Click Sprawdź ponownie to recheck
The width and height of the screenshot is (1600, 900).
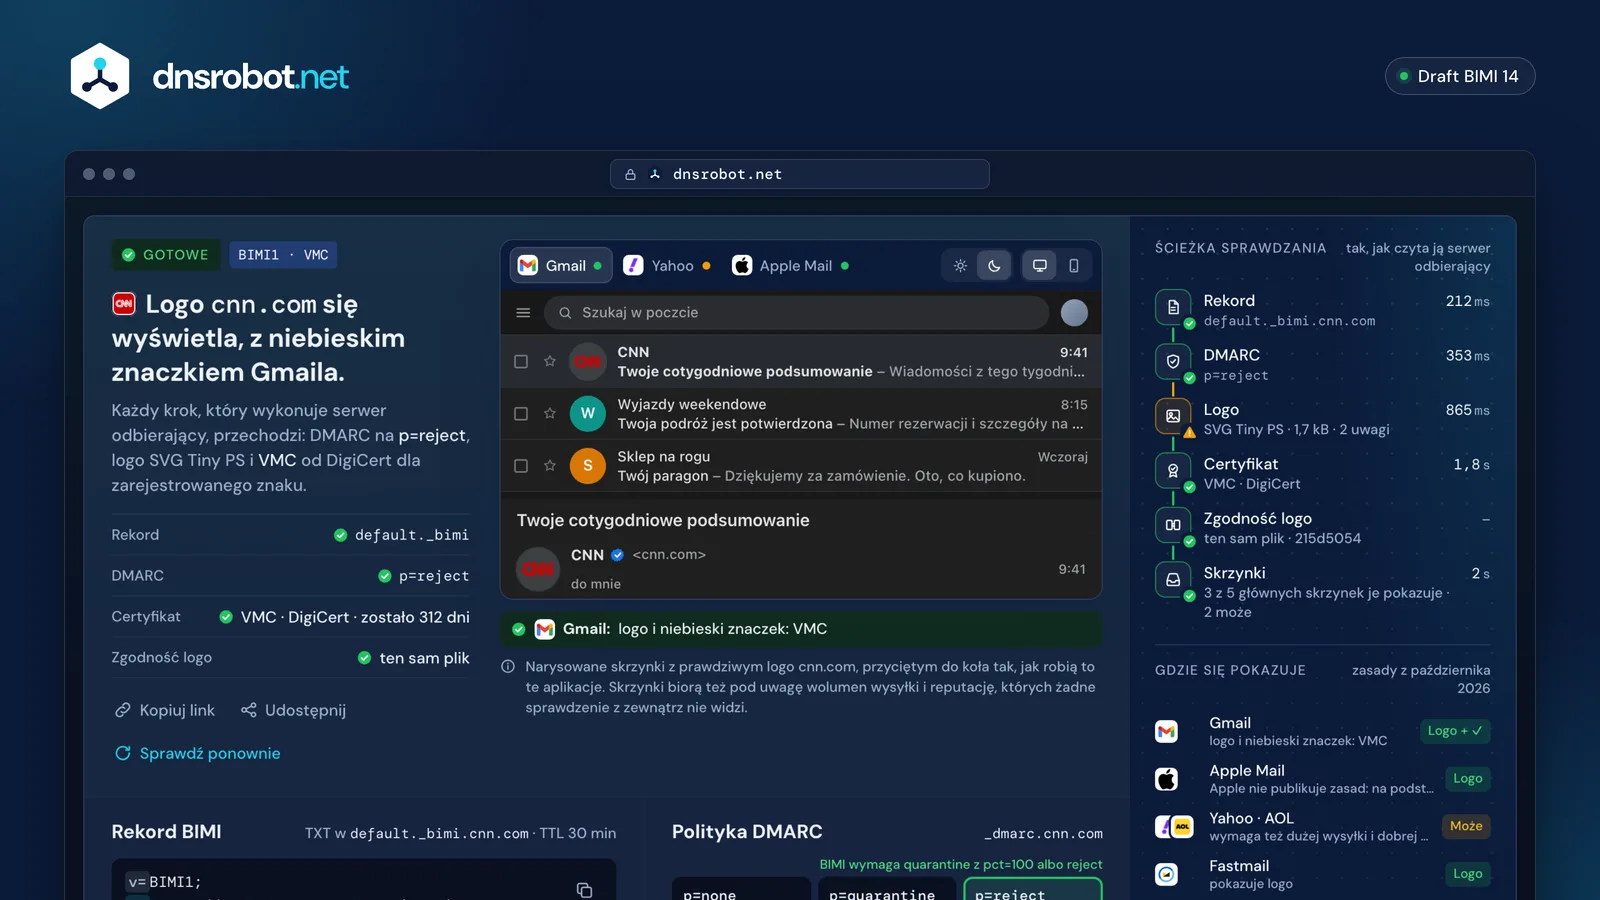click(197, 753)
